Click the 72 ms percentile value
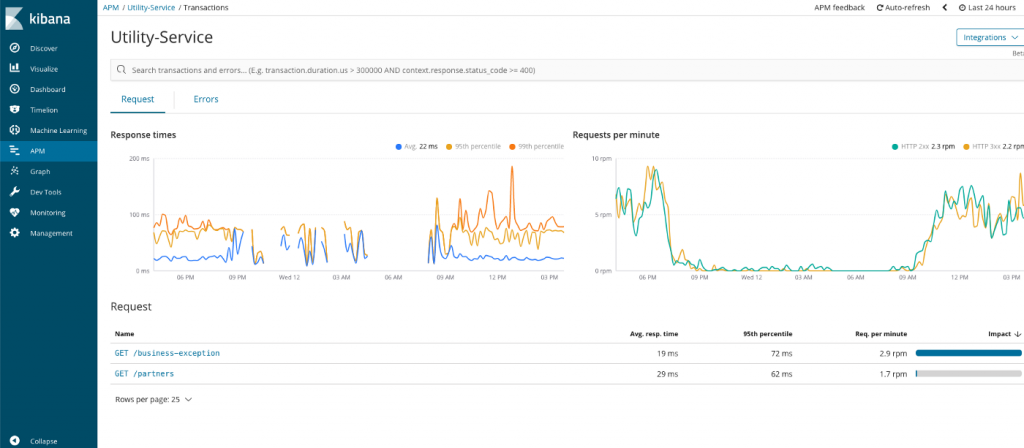 tap(782, 353)
